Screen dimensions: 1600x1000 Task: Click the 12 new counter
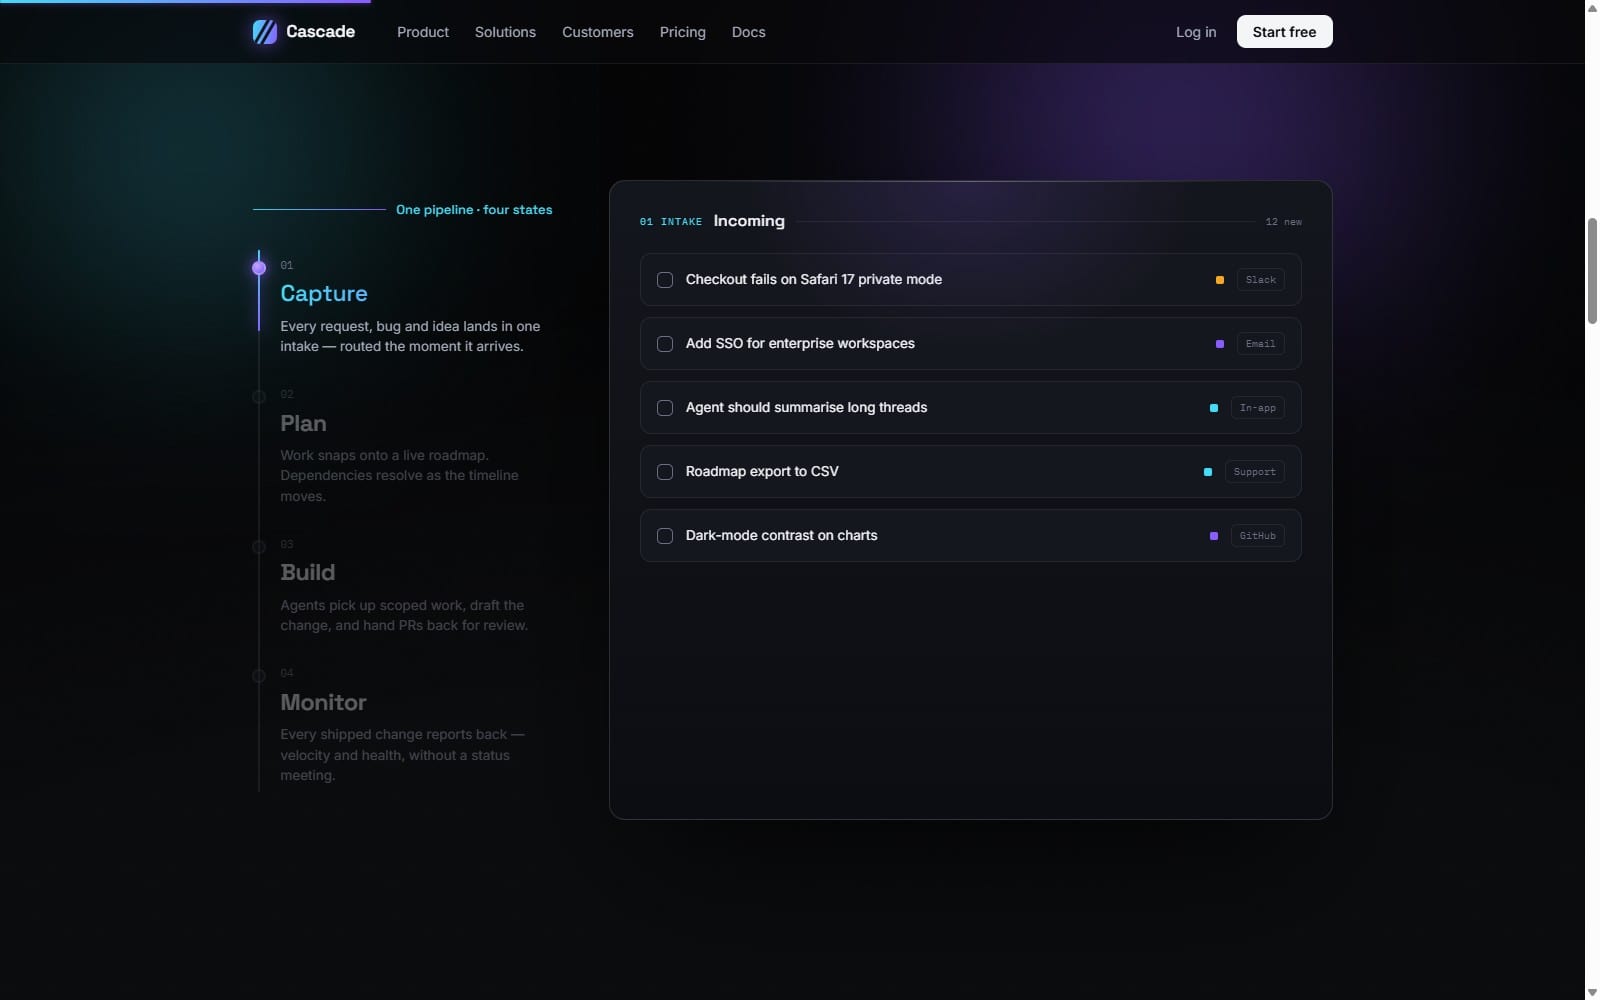(1284, 222)
